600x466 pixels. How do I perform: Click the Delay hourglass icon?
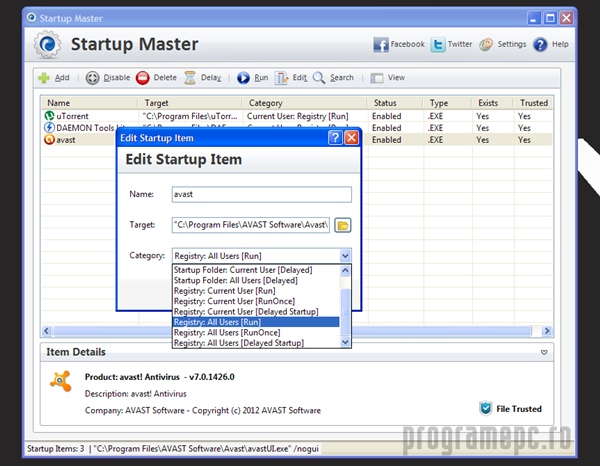tap(190, 78)
